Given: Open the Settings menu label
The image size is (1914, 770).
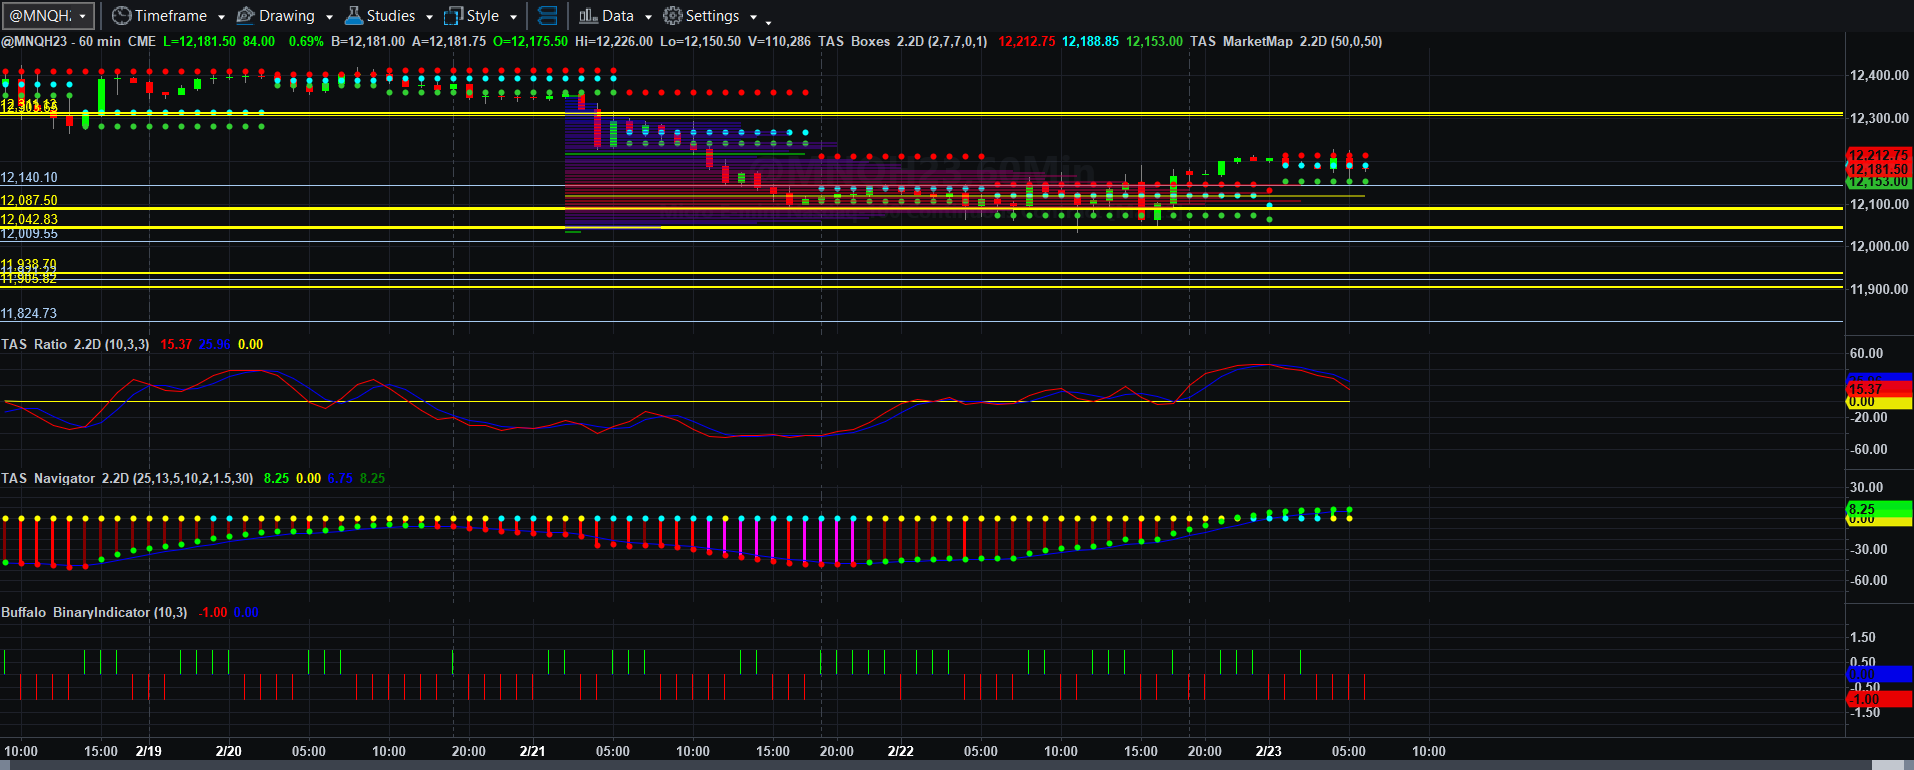Looking at the screenshot, I should [713, 16].
